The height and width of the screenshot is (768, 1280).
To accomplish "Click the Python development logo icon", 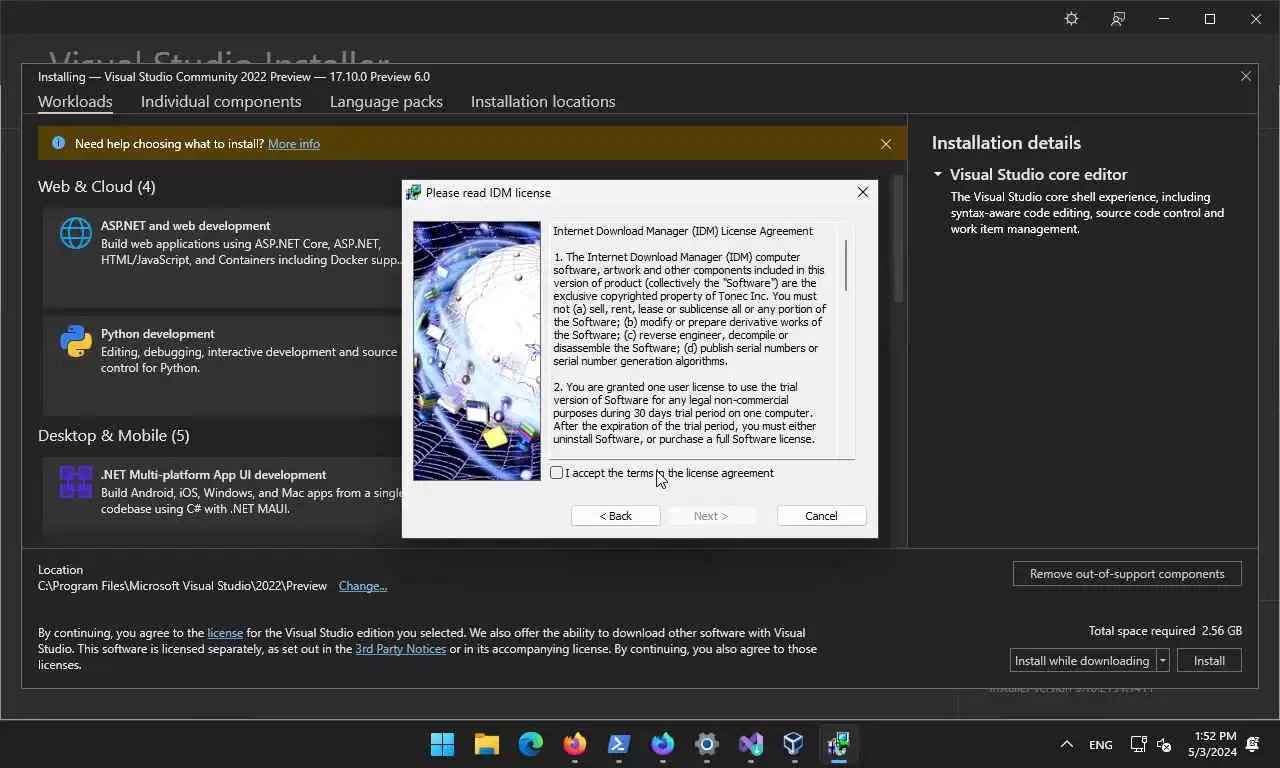I will tap(76, 341).
